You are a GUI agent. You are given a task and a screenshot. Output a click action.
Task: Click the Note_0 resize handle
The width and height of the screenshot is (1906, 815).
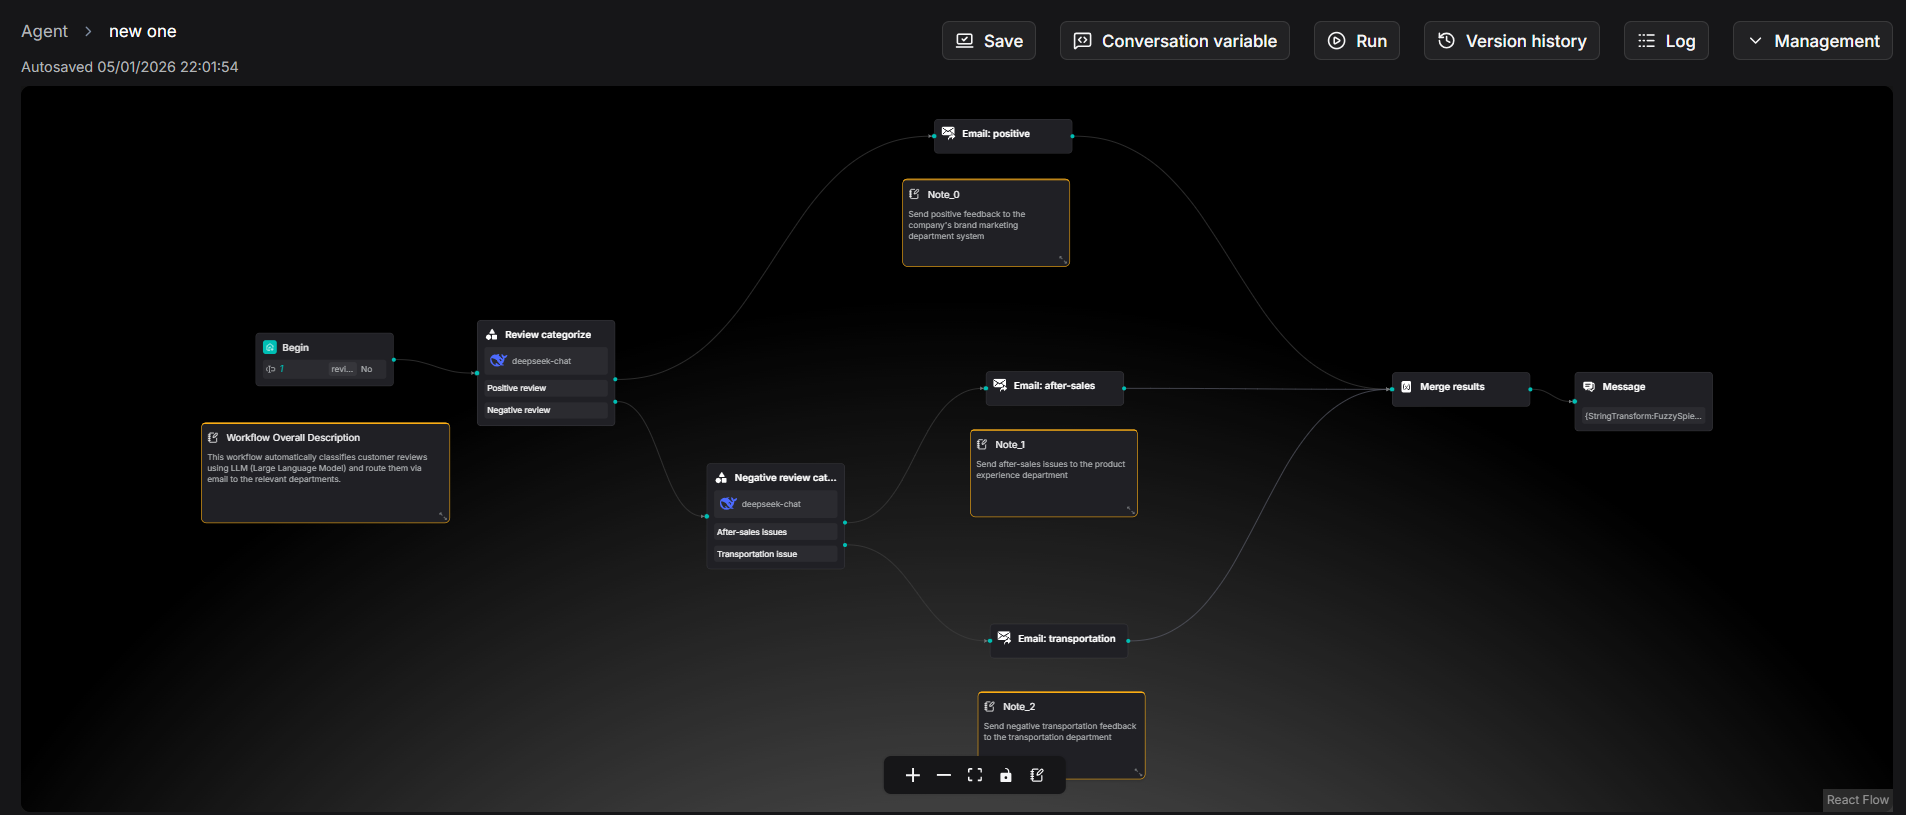[1063, 260]
